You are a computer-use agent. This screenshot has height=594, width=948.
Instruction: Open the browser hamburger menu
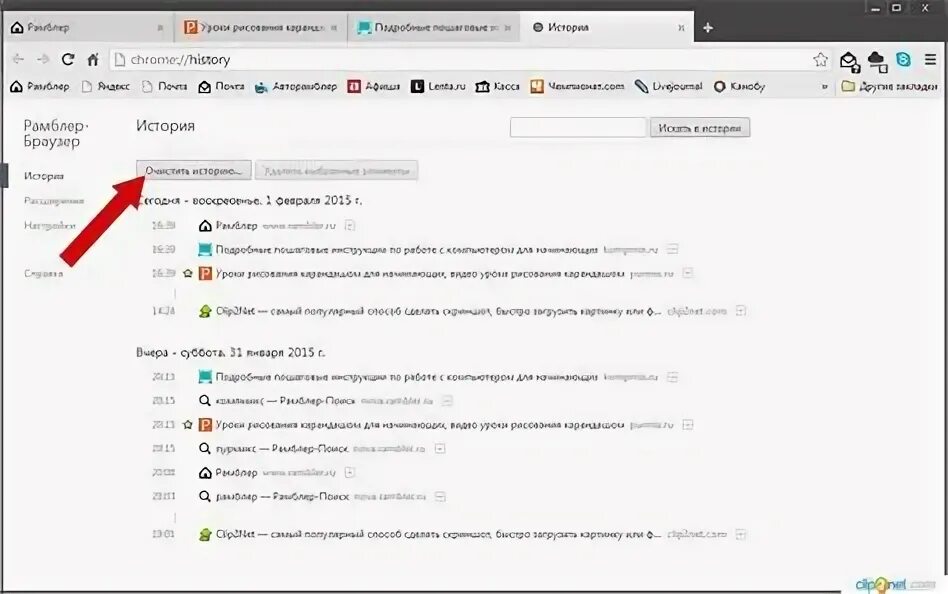click(930, 59)
